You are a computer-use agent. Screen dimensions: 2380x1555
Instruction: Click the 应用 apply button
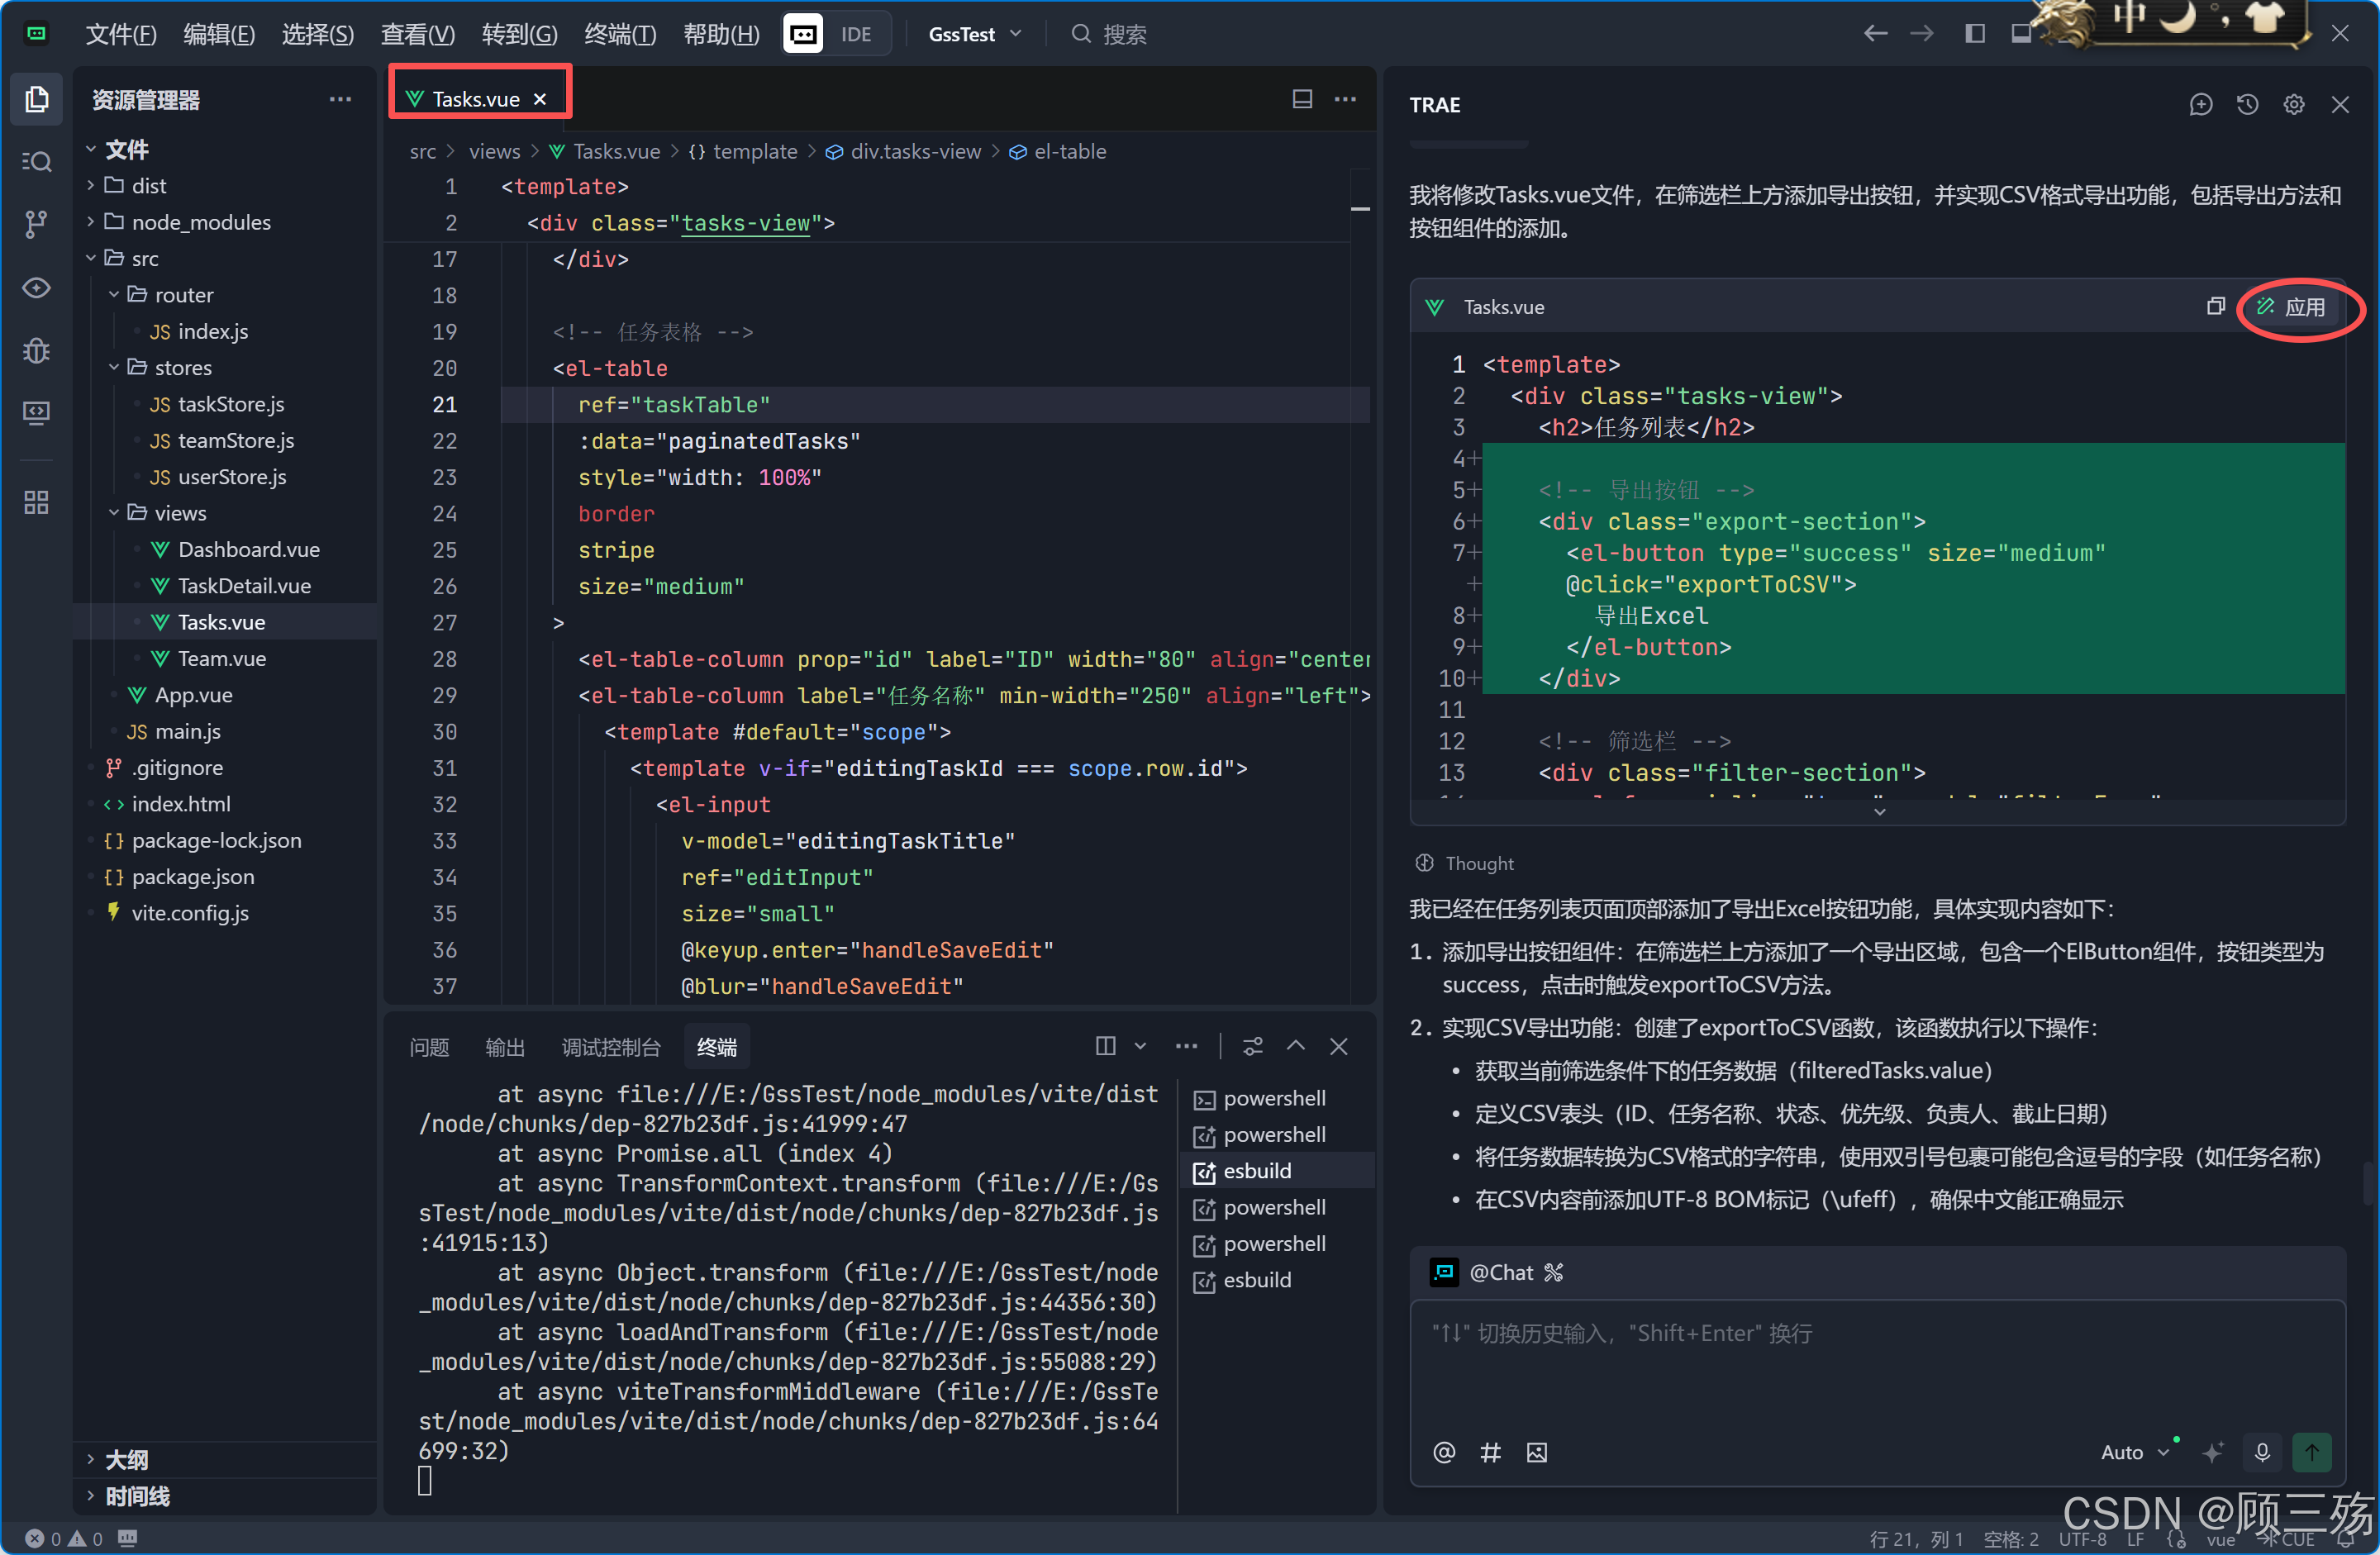2292,307
